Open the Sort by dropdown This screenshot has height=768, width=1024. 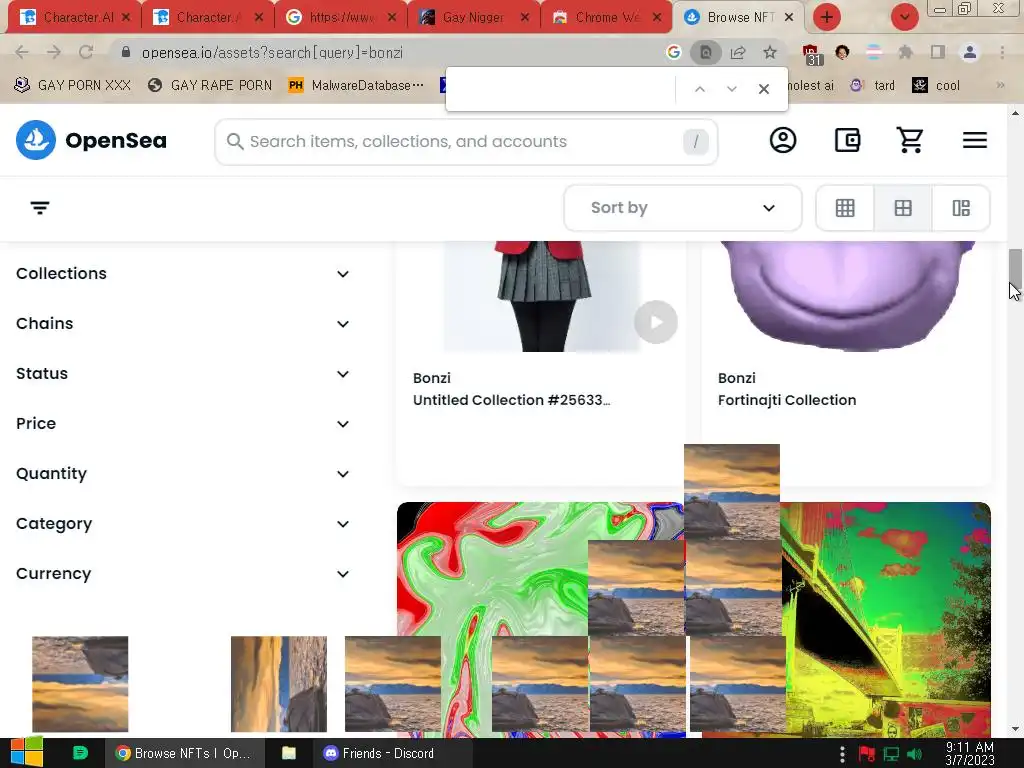coord(682,208)
